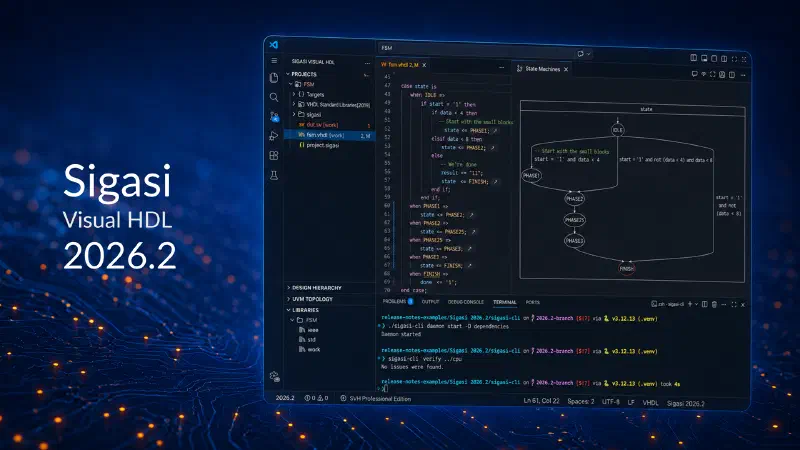Open the Run and Debug view
This screenshot has height=450, width=800.
coord(274,136)
